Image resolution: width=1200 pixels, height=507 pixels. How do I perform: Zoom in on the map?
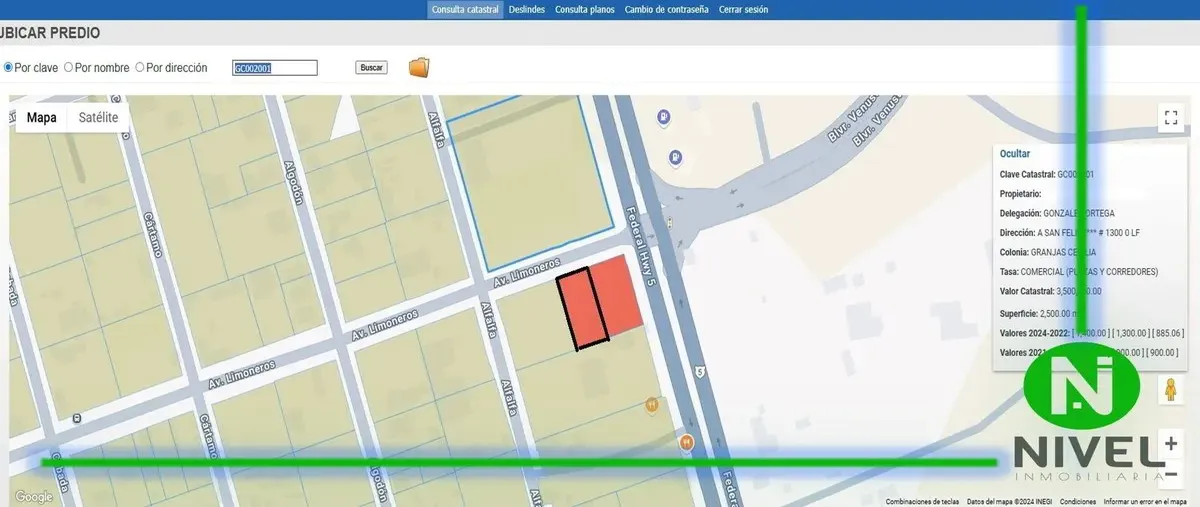(1171, 442)
